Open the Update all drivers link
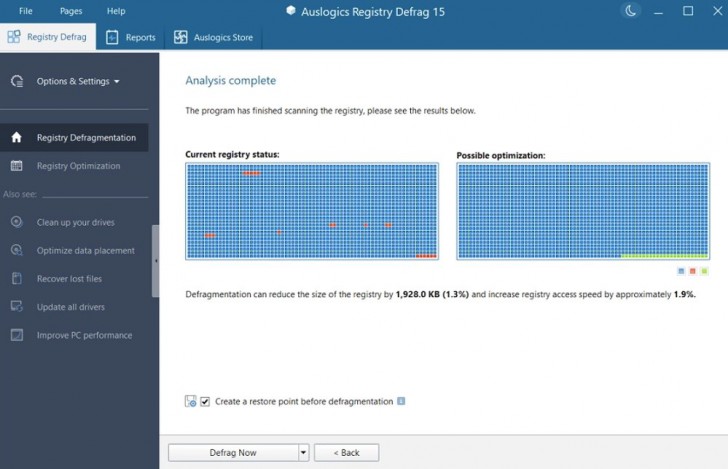Image resolution: width=728 pixels, height=469 pixels. tap(71, 307)
